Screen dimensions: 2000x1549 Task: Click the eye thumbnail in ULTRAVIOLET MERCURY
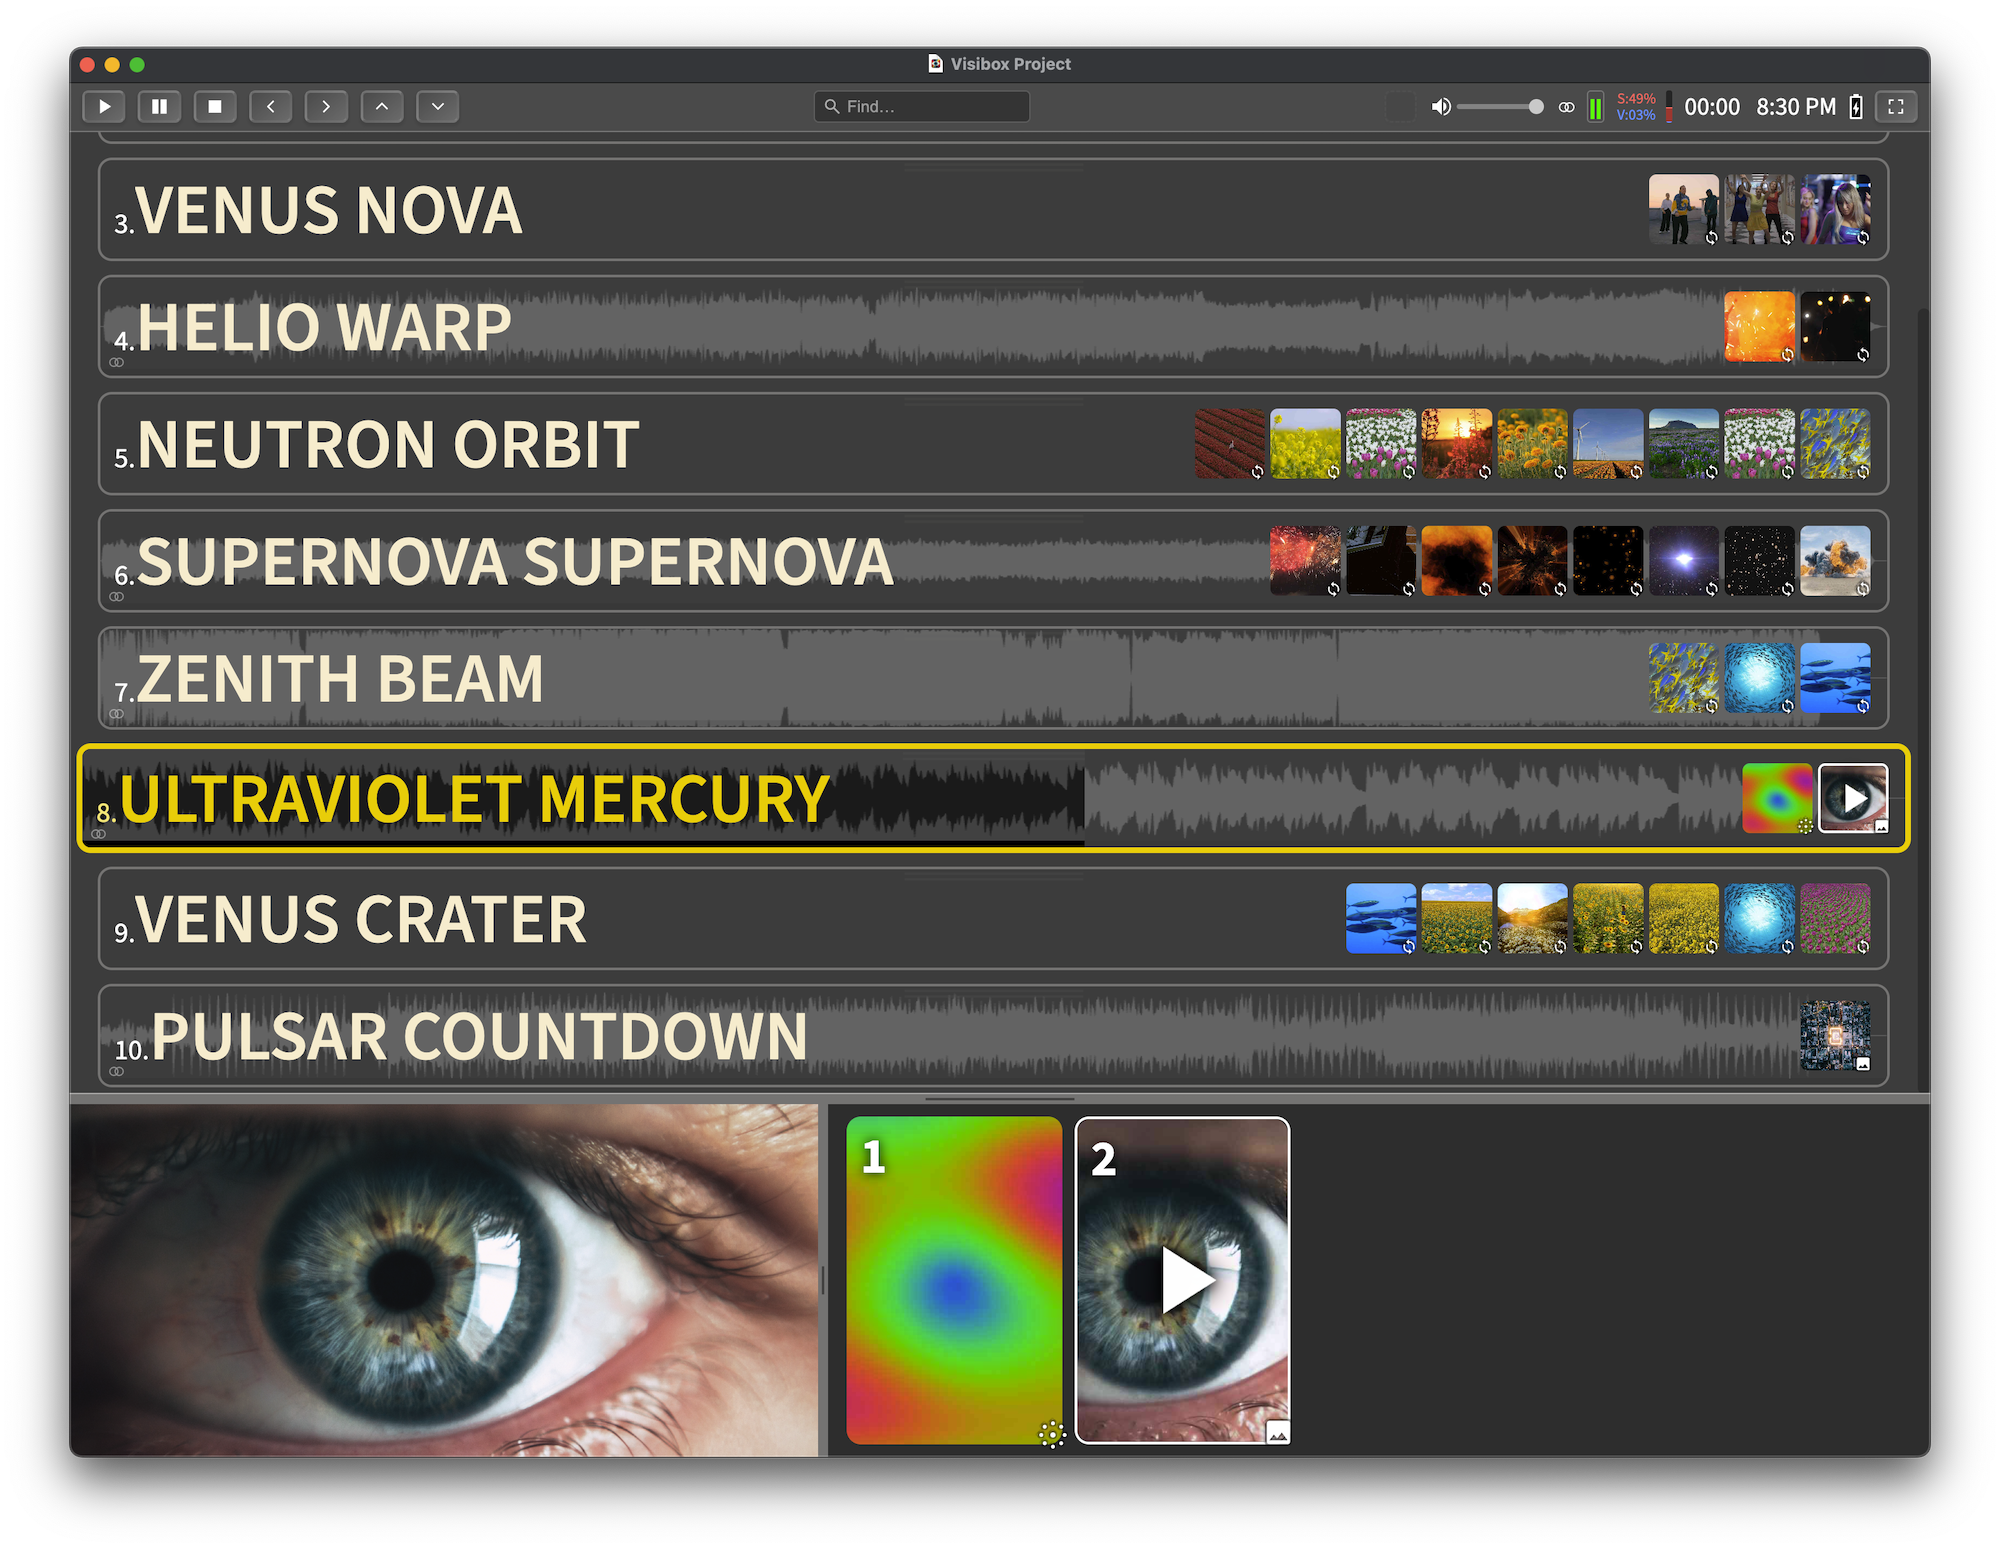1852,798
